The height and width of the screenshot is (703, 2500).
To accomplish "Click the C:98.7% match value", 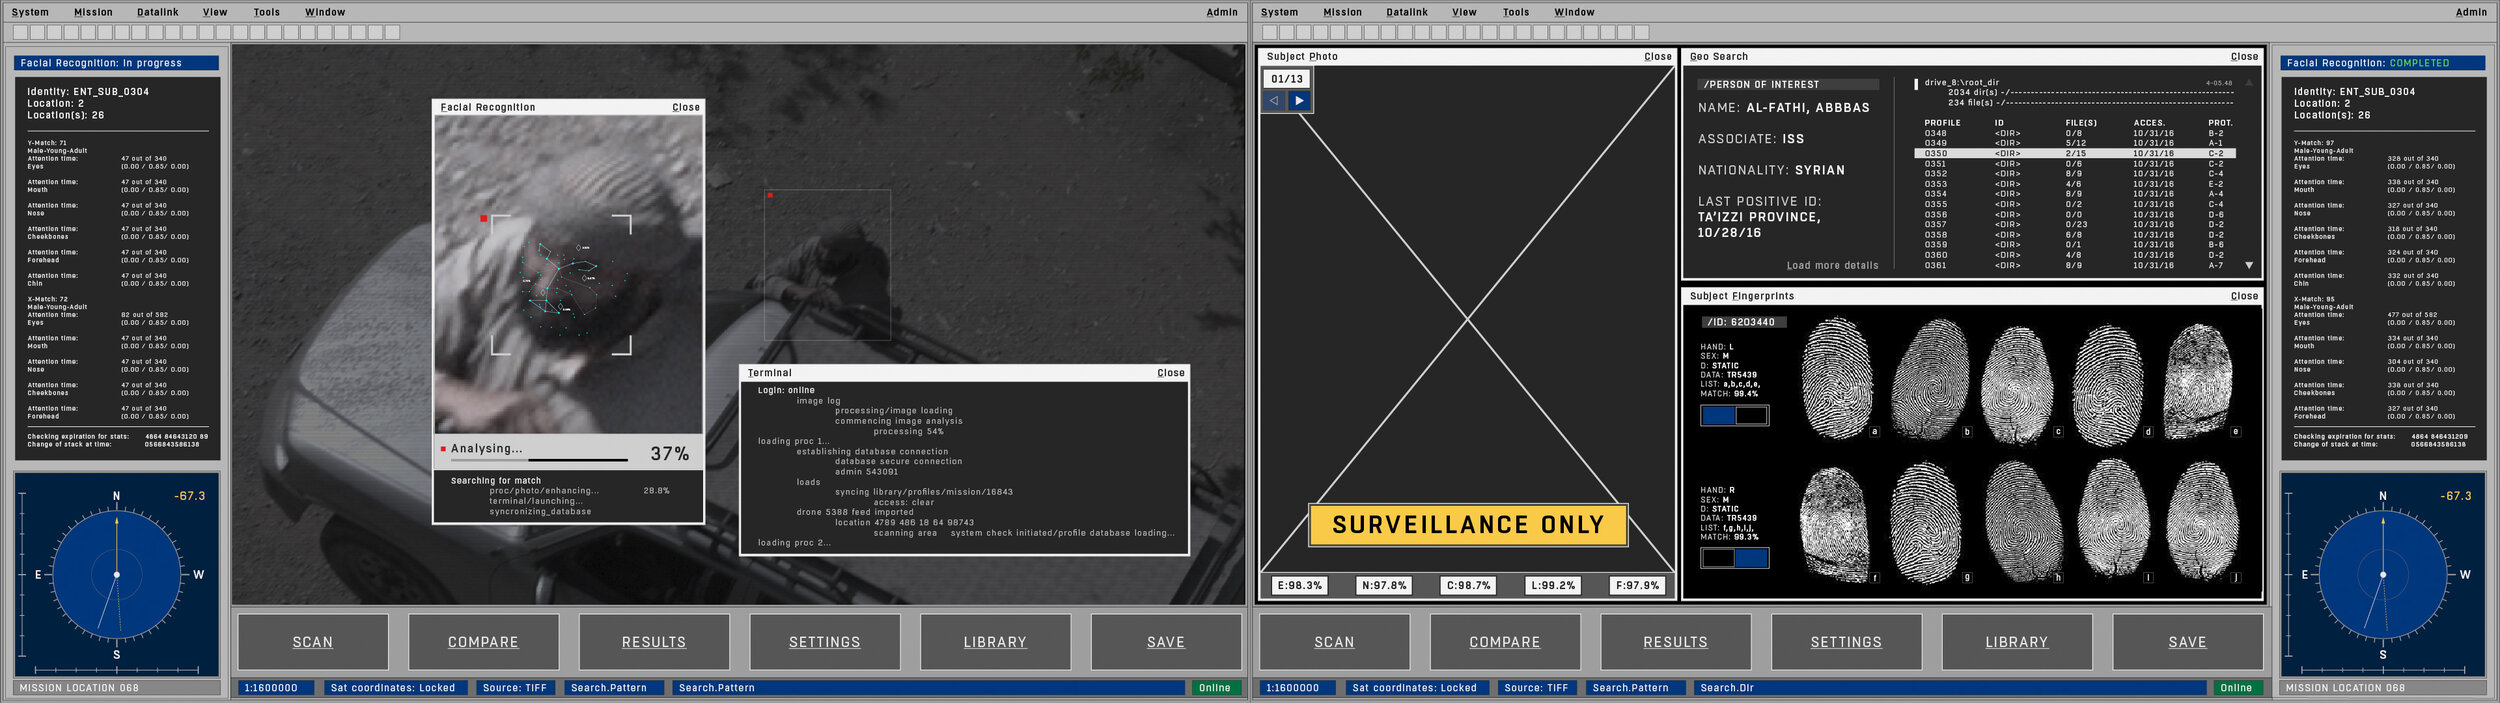I will [x=1468, y=586].
